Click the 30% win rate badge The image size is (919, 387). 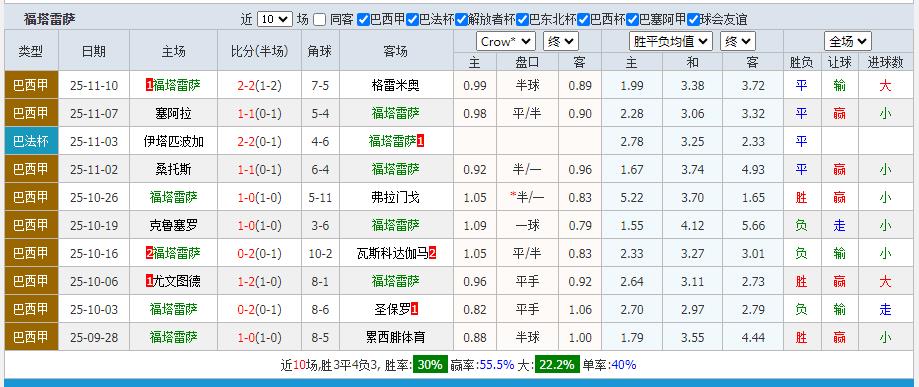click(430, 365)
